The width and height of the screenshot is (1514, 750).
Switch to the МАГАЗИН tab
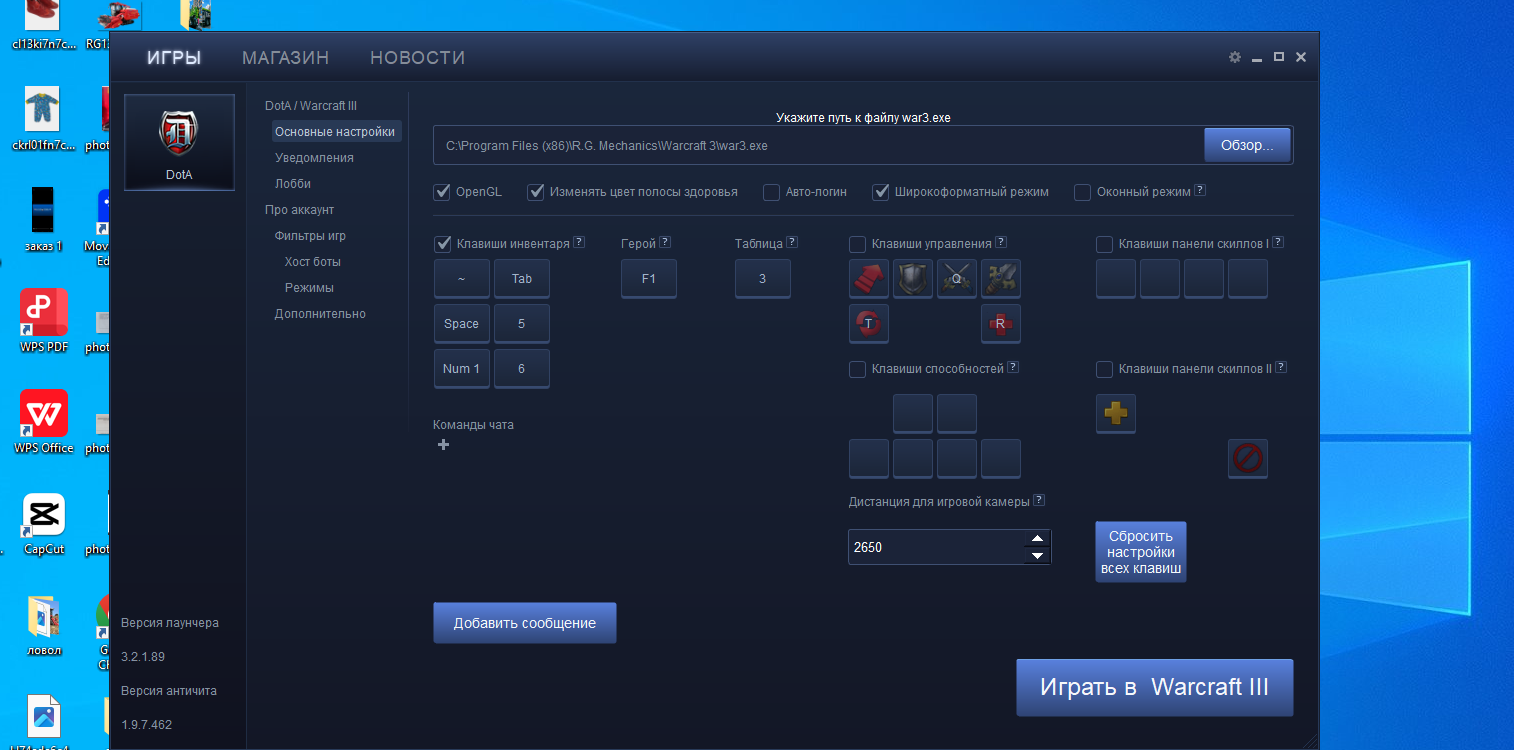click(x=285, y=58)
